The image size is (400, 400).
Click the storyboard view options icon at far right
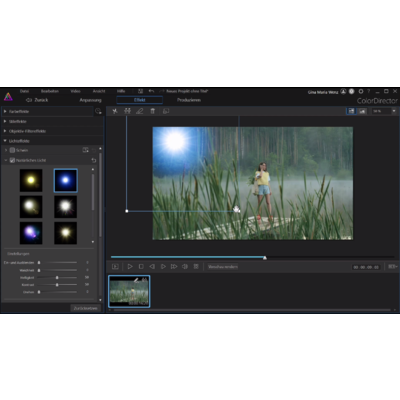[392, 267]
